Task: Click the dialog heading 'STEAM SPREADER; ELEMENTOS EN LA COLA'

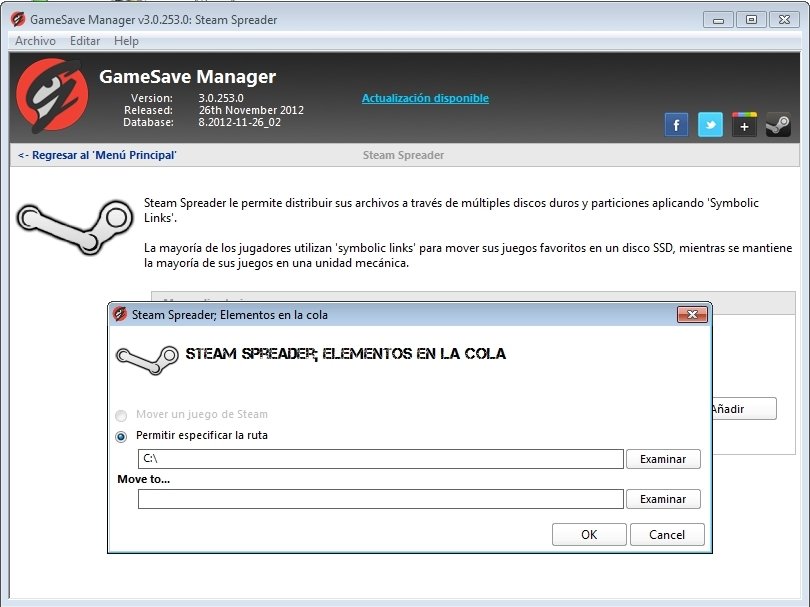Action: (x=346, y=354)
